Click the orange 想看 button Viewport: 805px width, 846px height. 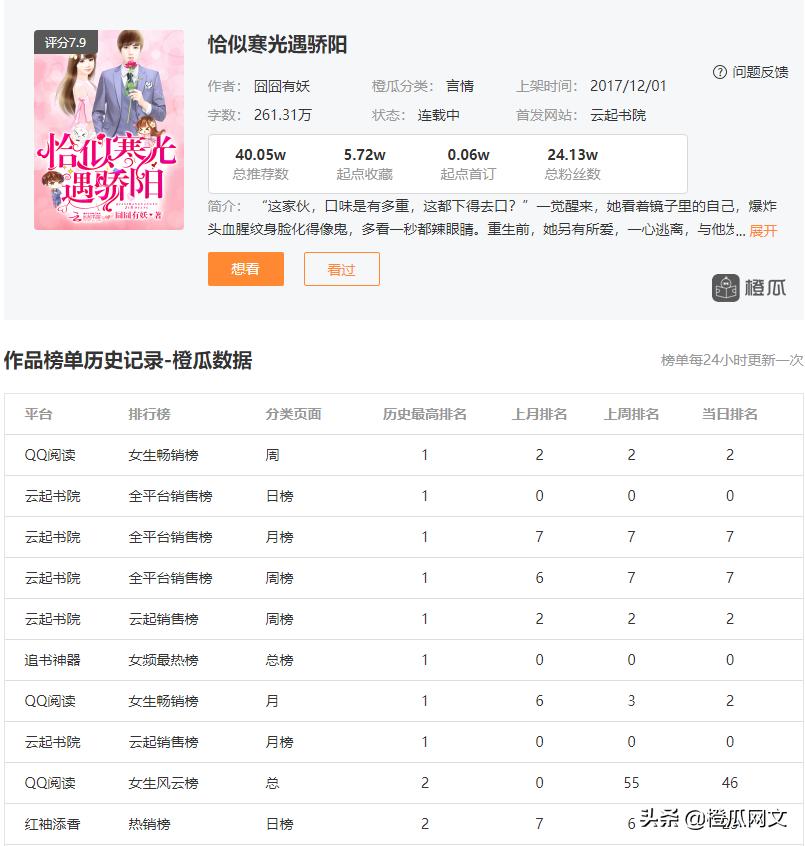click(x=245, y=270)
